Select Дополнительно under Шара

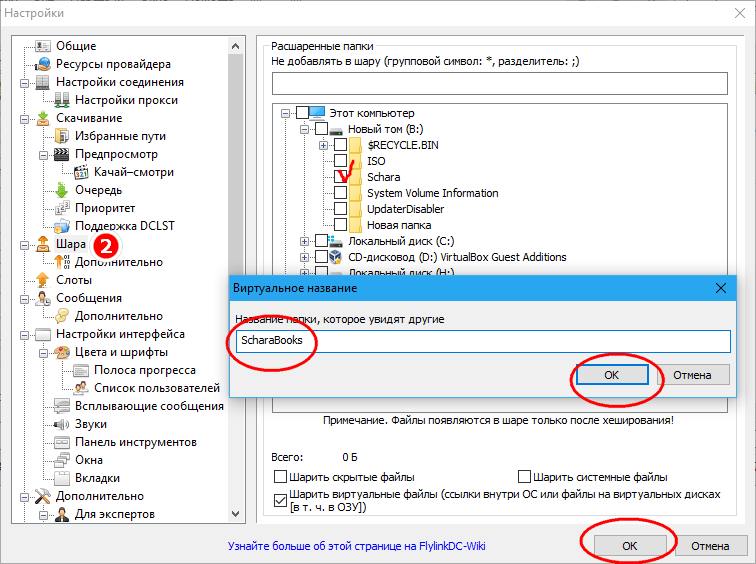pyautogui.click(x=119, y=262)
